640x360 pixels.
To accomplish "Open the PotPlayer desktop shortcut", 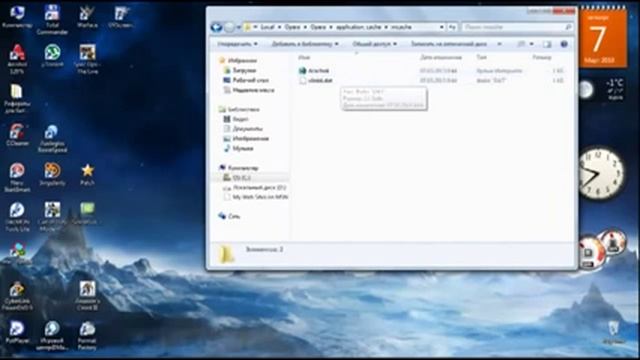I will tap(17, 331).
